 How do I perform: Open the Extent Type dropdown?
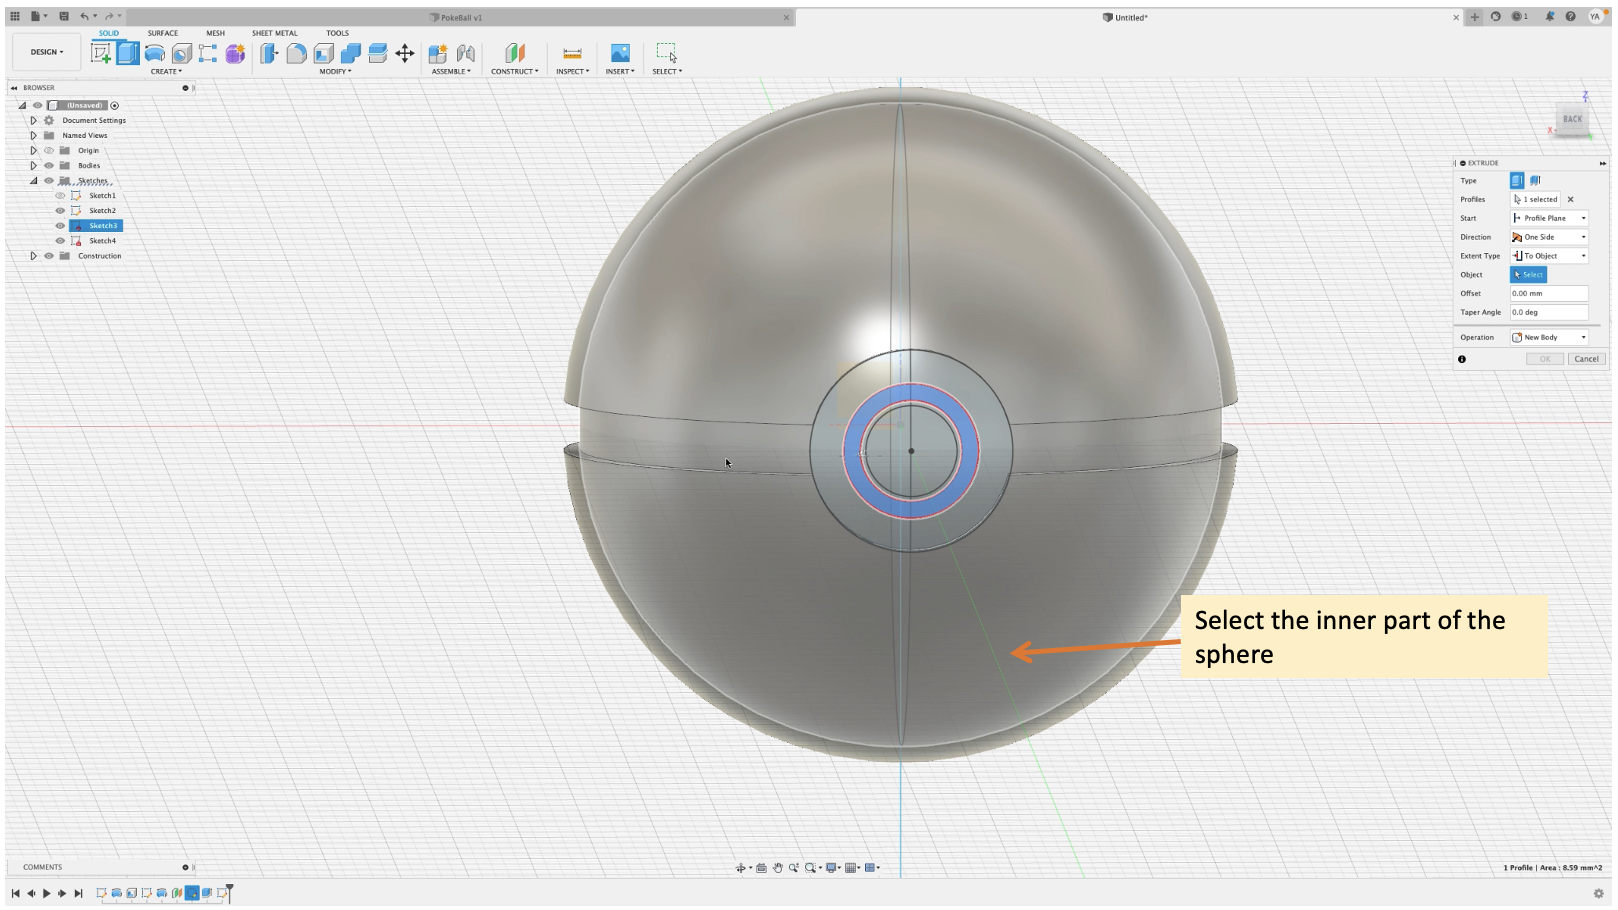click(1549, 256)
